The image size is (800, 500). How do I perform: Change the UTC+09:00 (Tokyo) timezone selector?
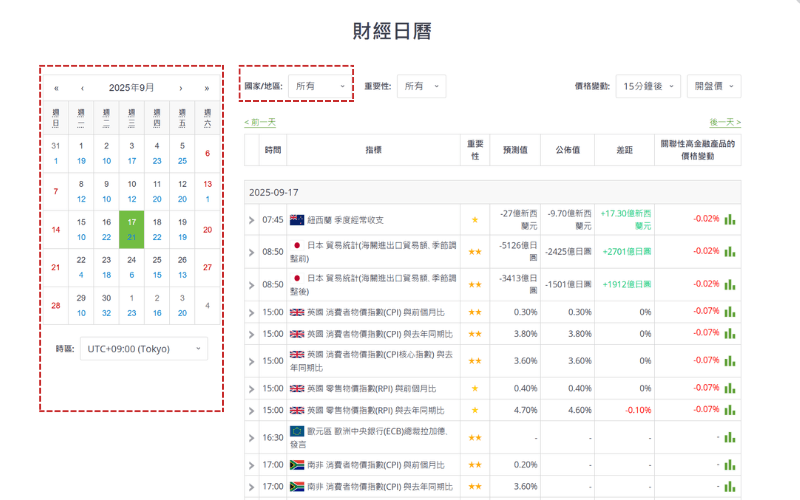tap(143, 349)
